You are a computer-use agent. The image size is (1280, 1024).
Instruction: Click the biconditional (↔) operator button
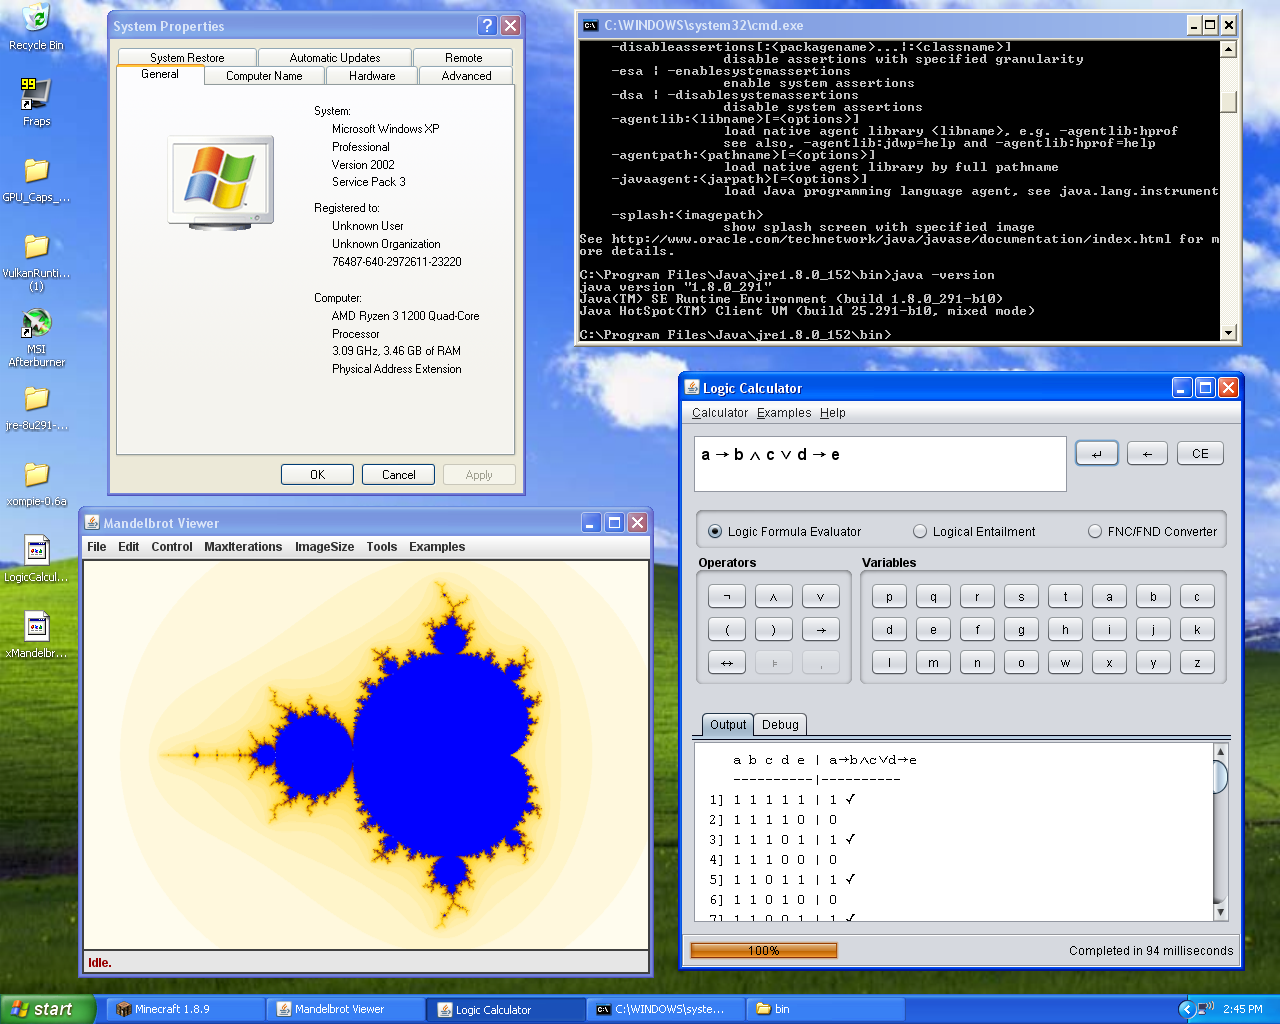coord(726,663)
